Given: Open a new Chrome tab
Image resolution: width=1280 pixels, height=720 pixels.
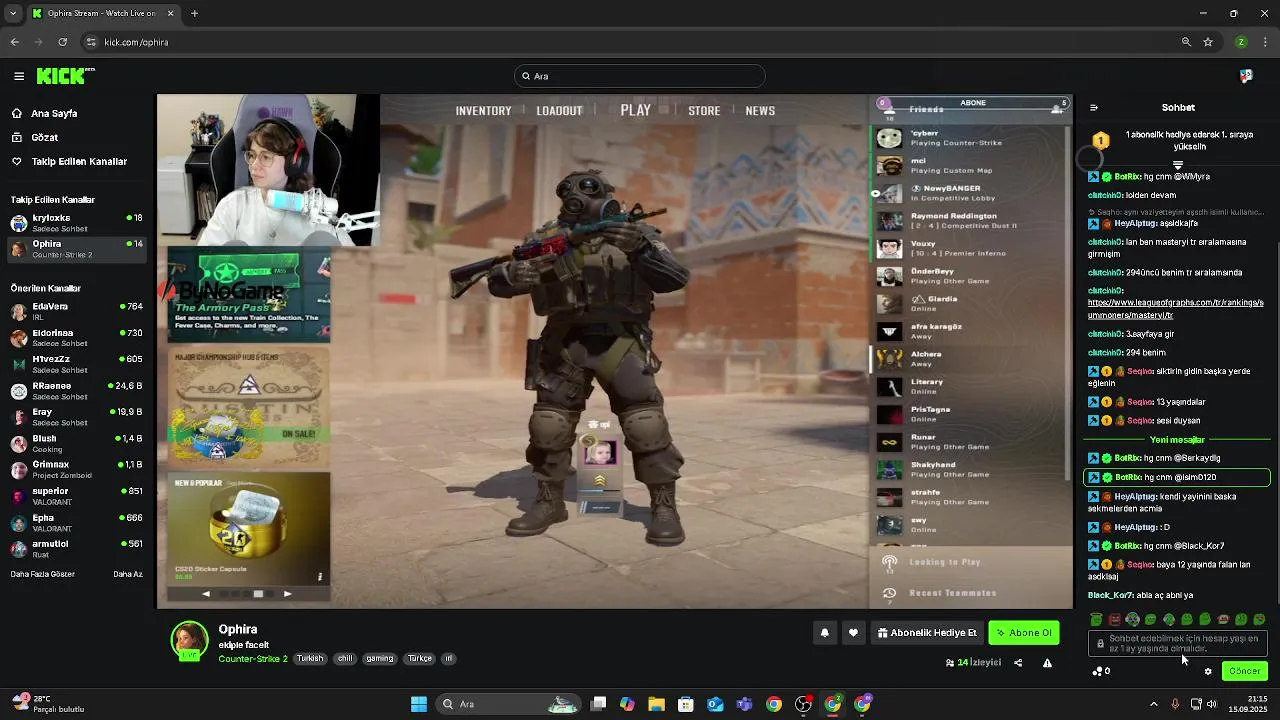Looking at the screenshot, I should click(x=194, y=13).
